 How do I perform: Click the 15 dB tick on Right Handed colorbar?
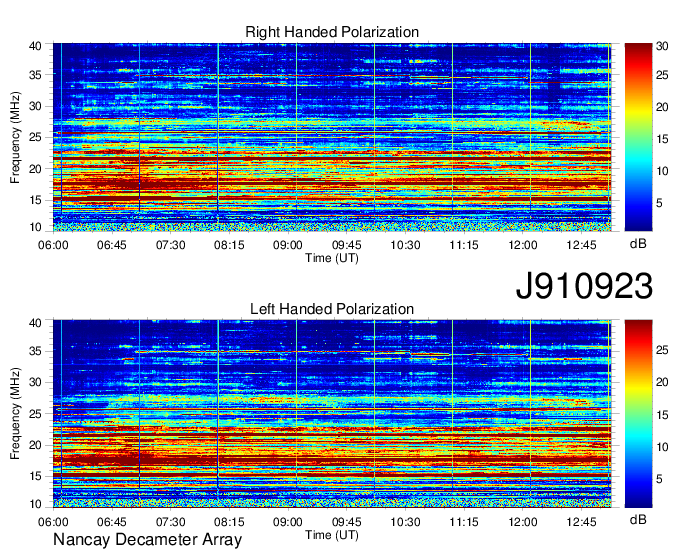coord(662,139)
